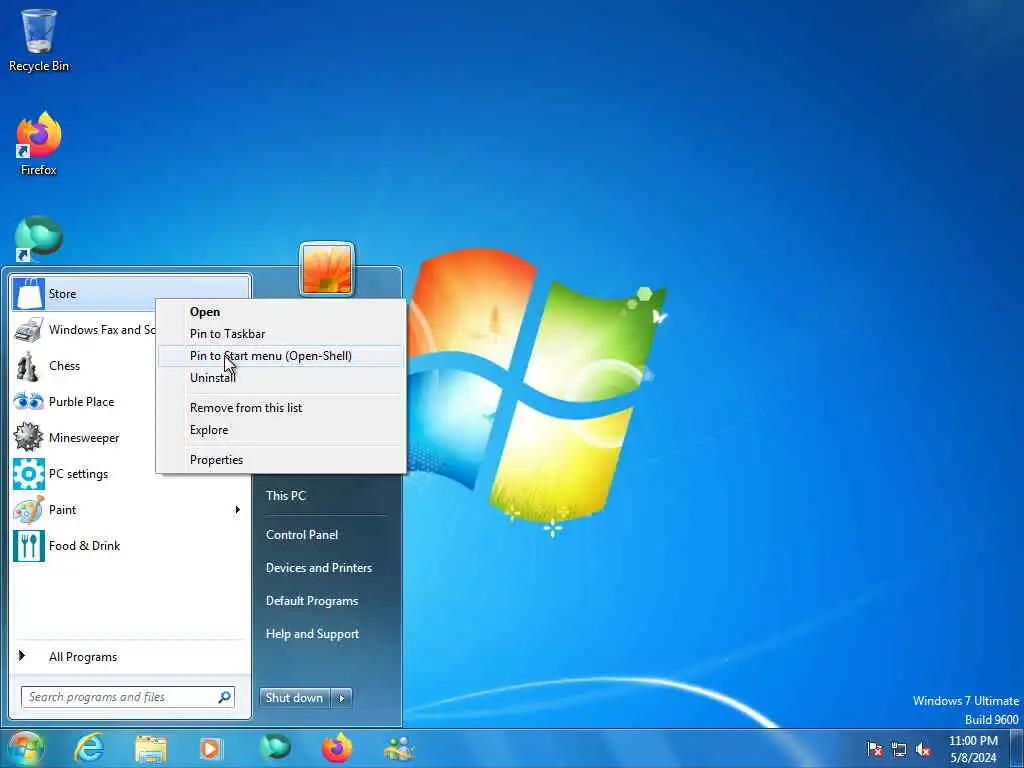Image resolution: width=1024 pixels, height=768 pixels.
Task: Open Control Panel
Action: pyautogui.click(x=302, y=535)
